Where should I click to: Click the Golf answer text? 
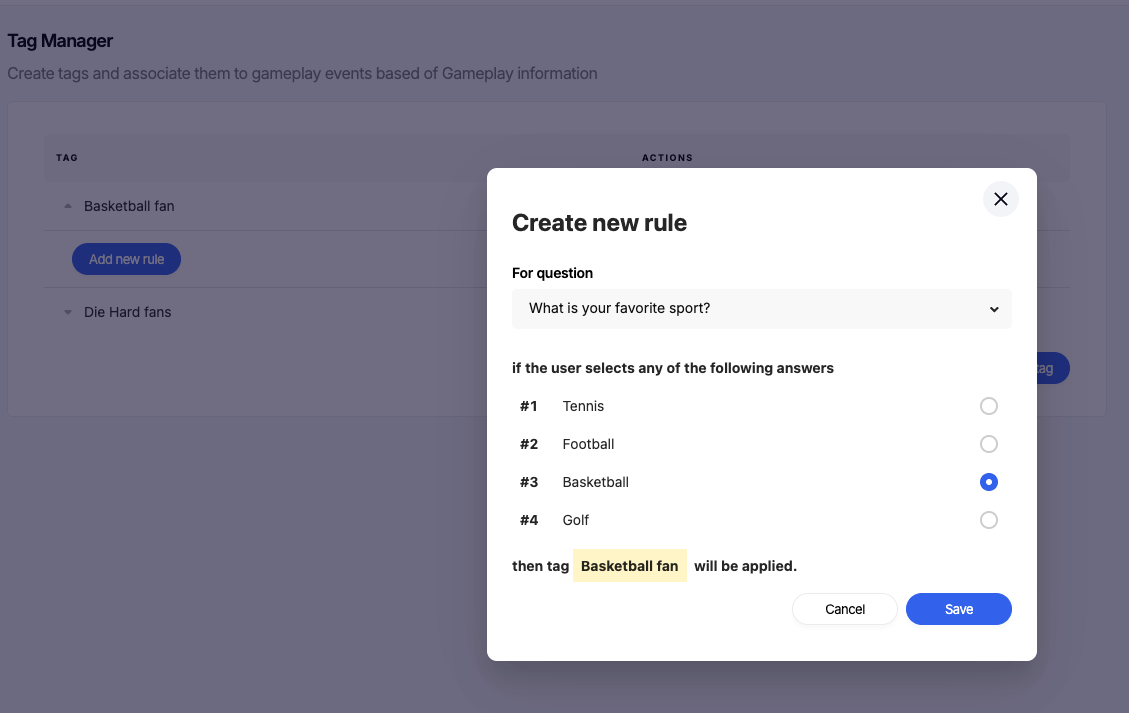575,520
